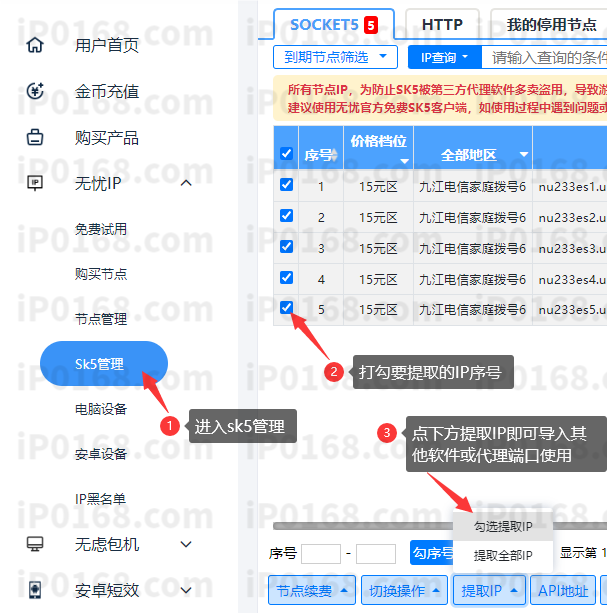
Task: Switch to the HTTP tab
Action: click(x=441, y=24)
